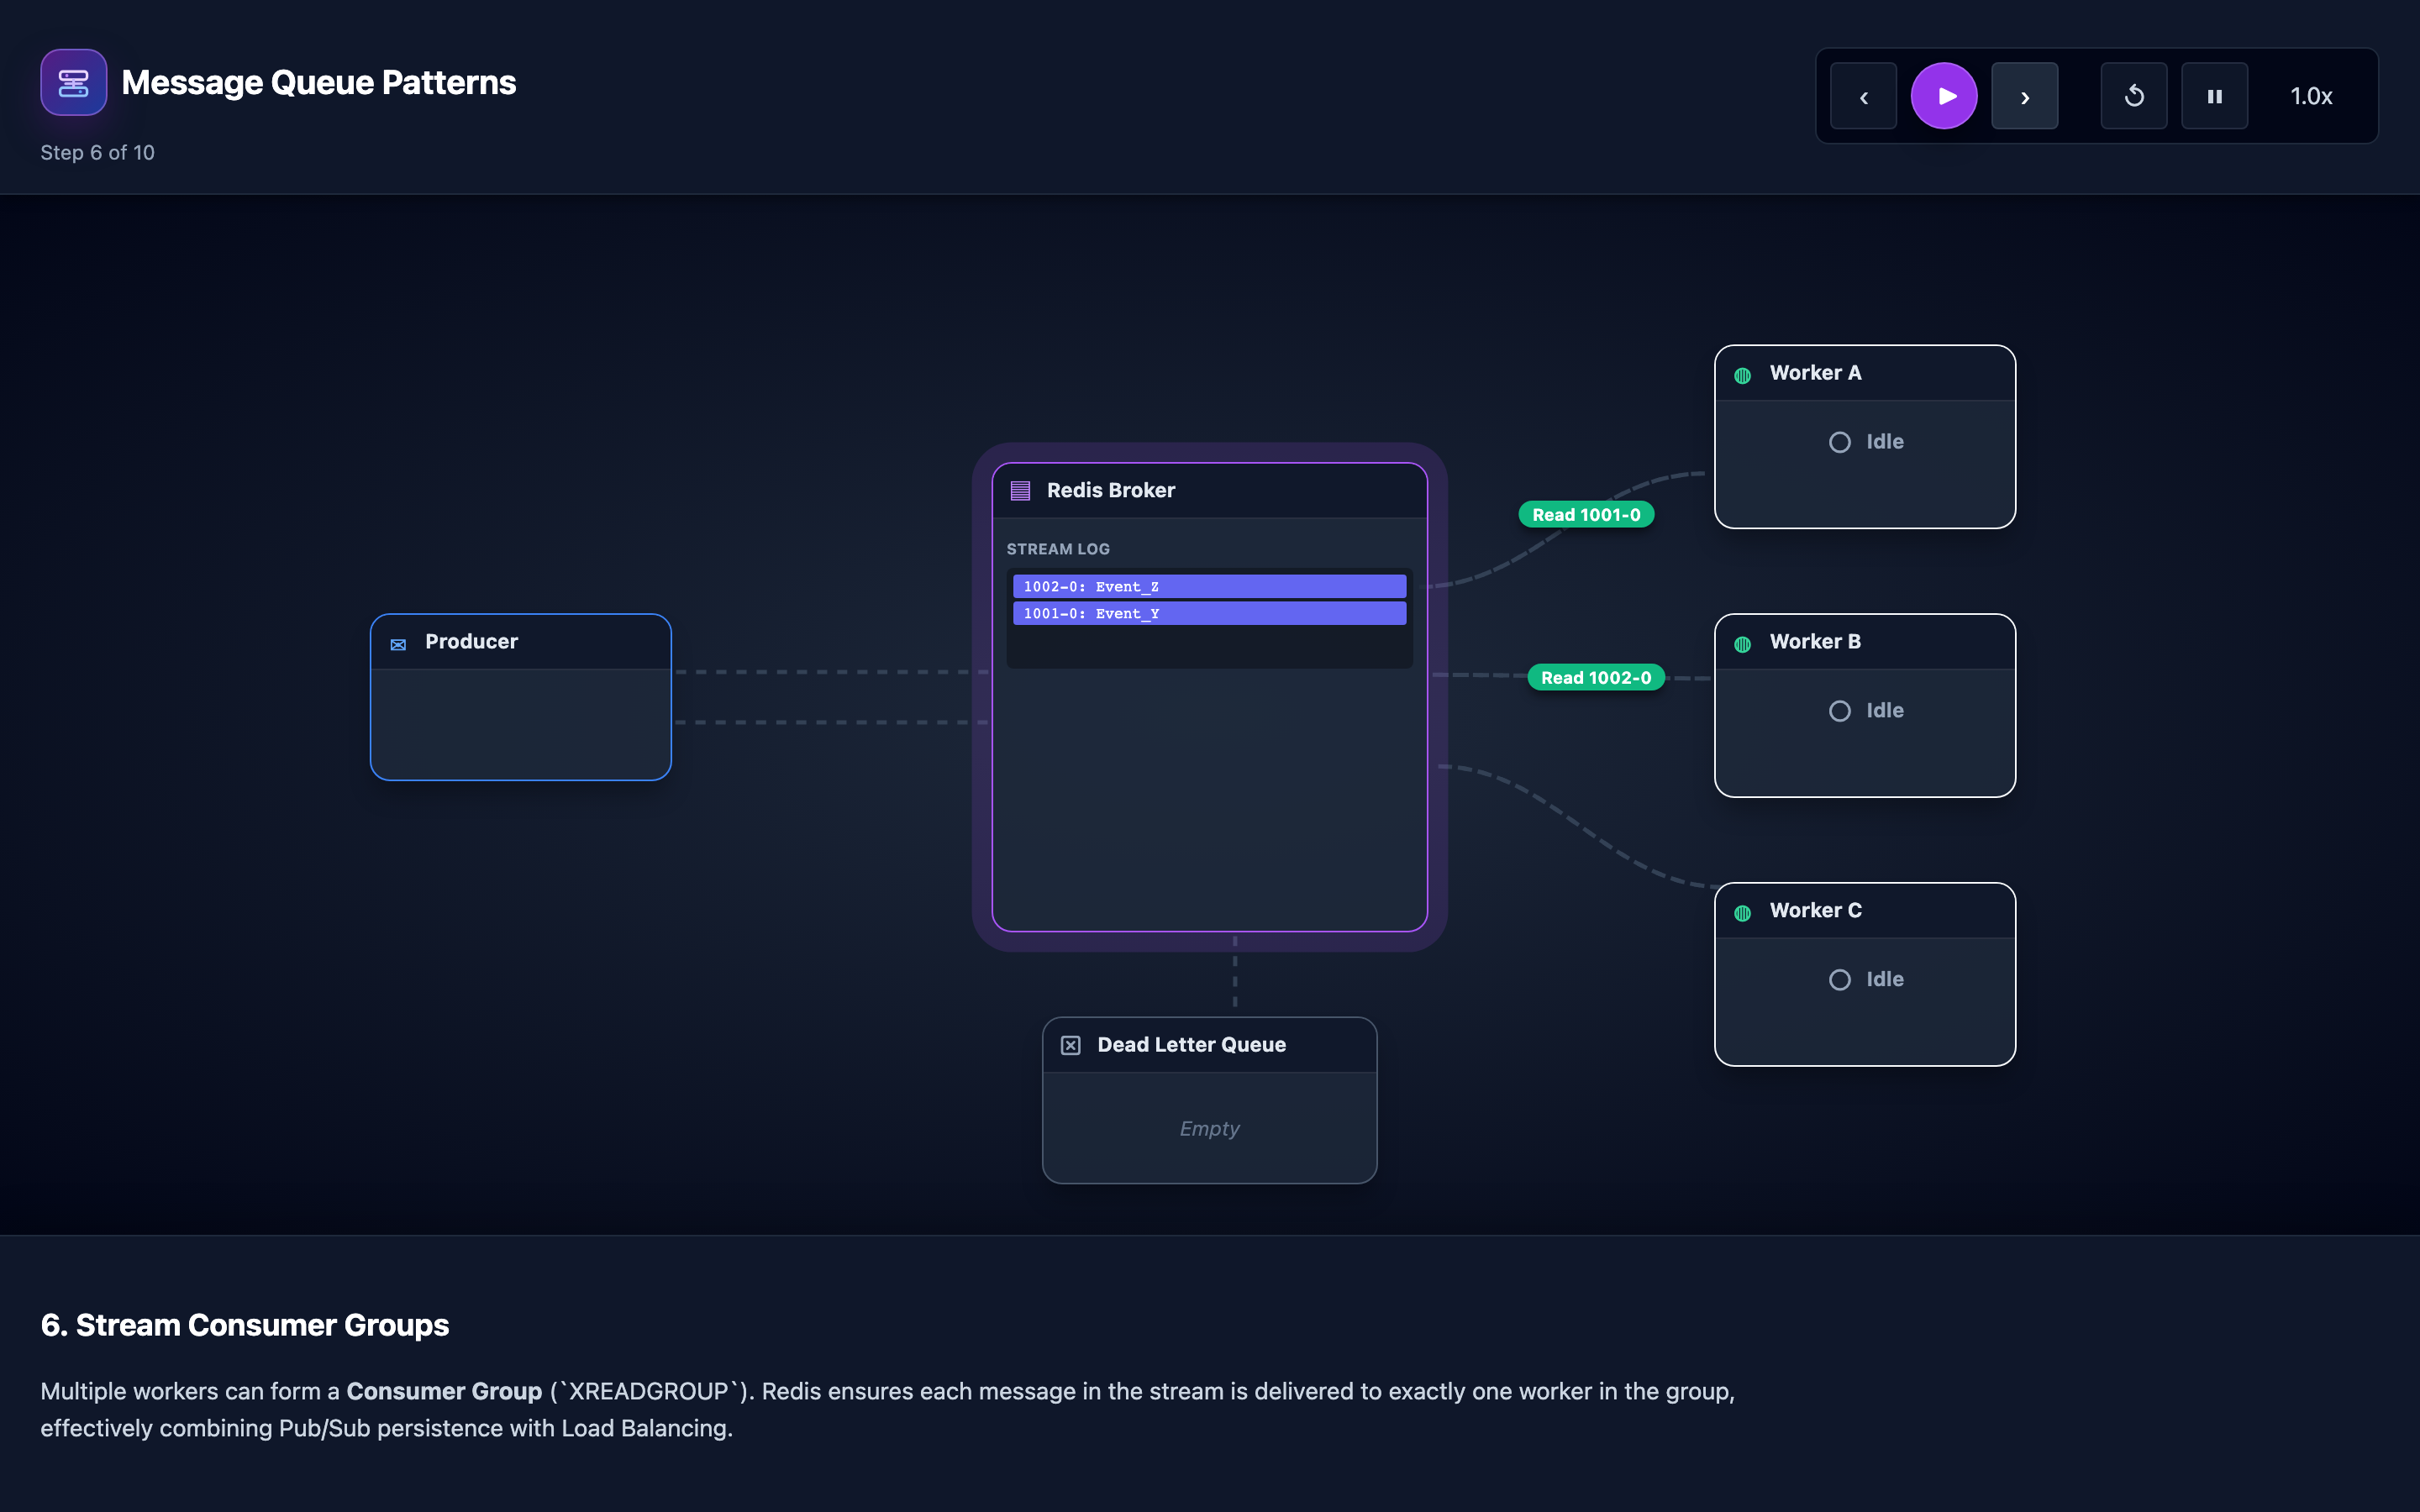
Task: Click the Redis Broker stack icon
Action: [x=1020, y=490]
